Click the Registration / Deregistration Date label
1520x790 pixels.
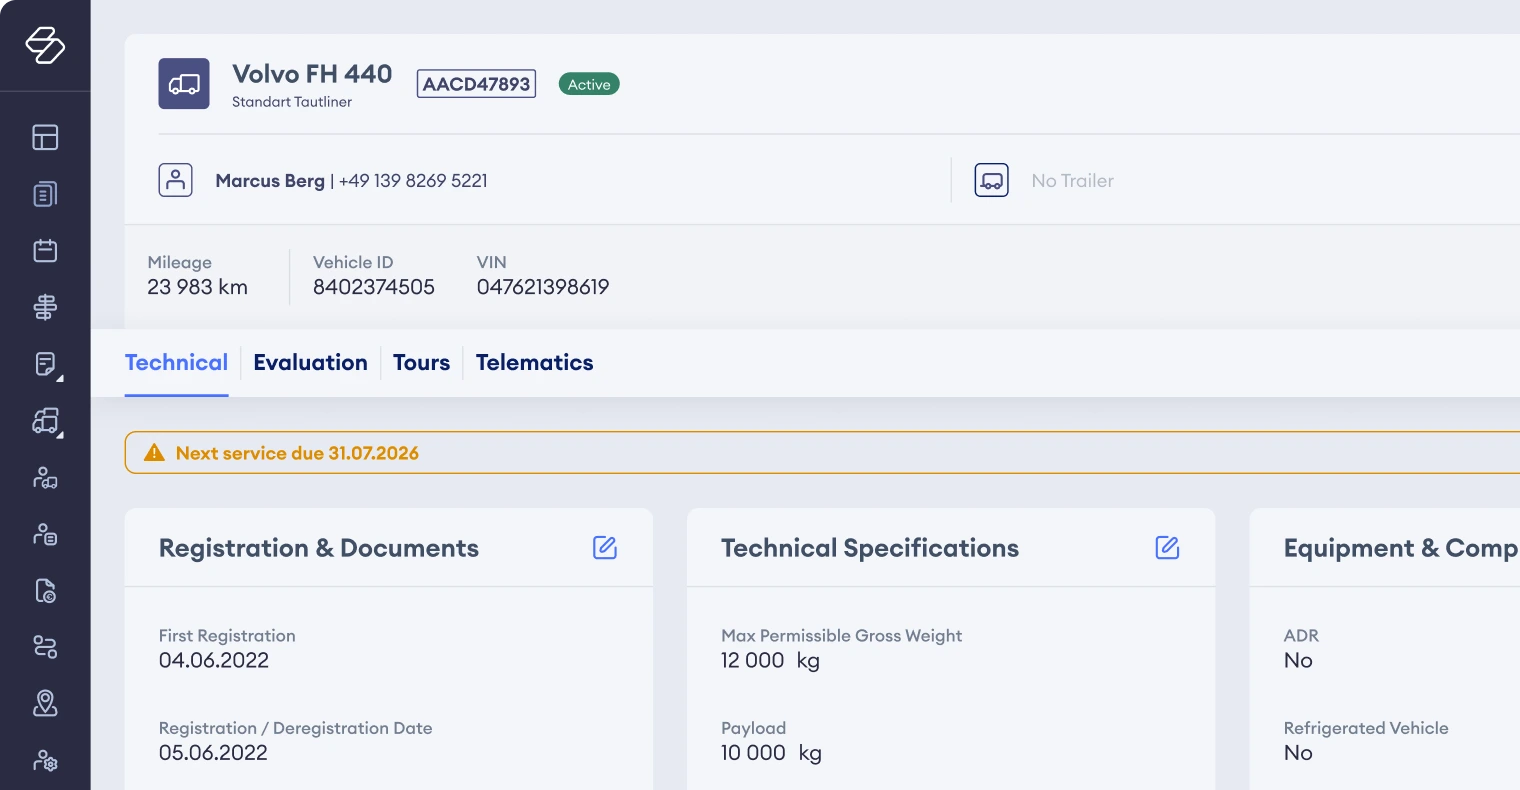click(296, 729)
